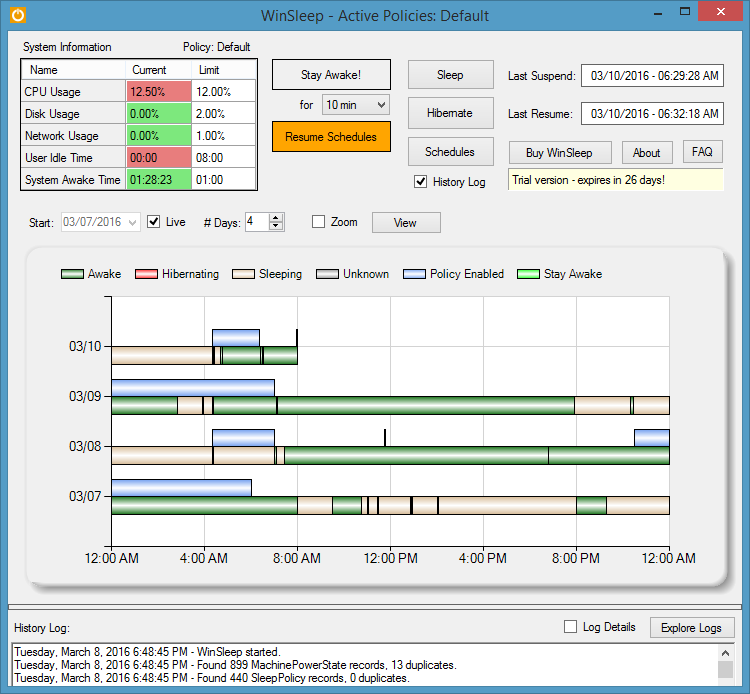Disable the Live checkbox
The height and width of the screenshot is (694, 750).
[154, 222]
